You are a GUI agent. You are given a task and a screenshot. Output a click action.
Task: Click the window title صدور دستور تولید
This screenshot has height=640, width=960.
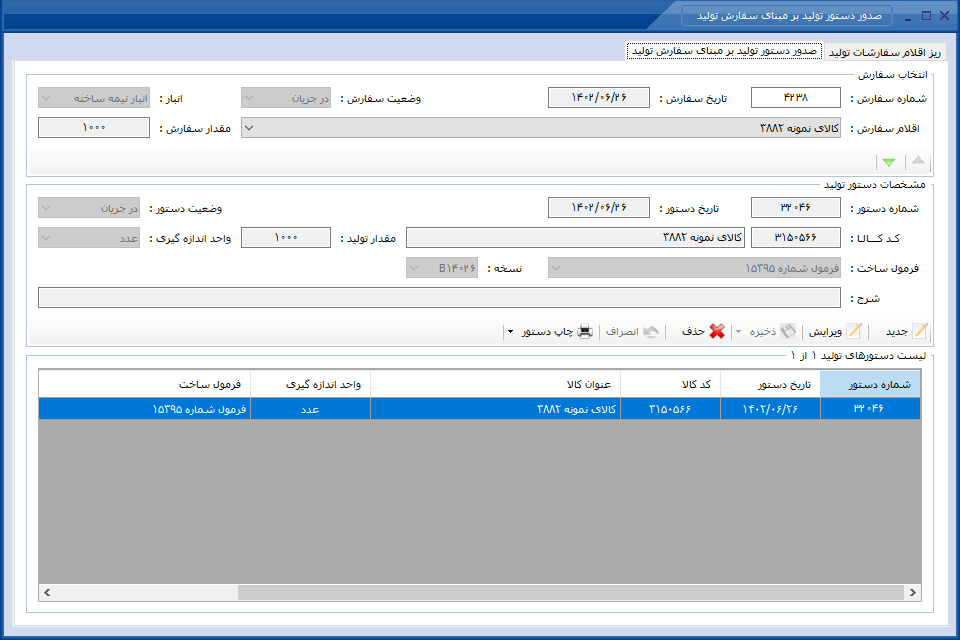789,15
